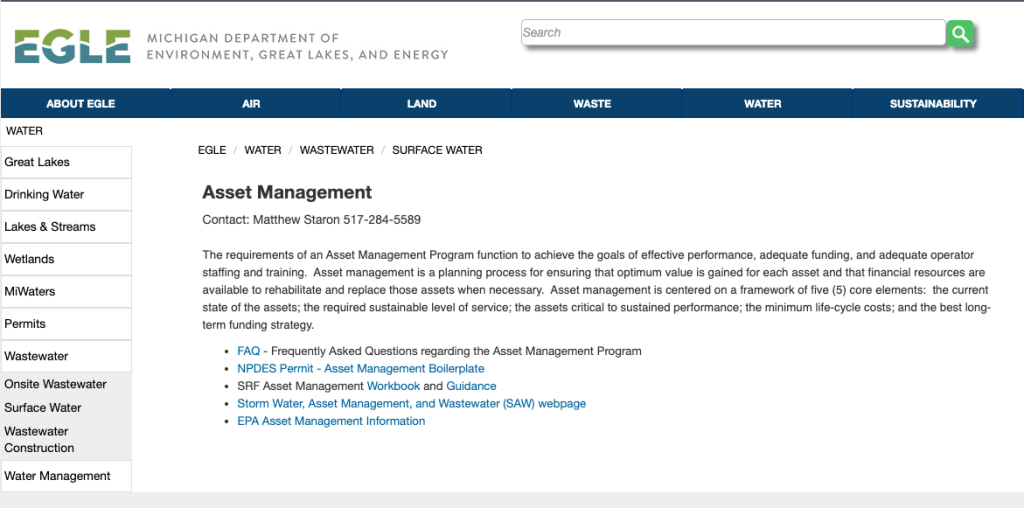The image size is (1024, 508).
Task: Focus the Search input field
Action: click(x=733, y=33)
